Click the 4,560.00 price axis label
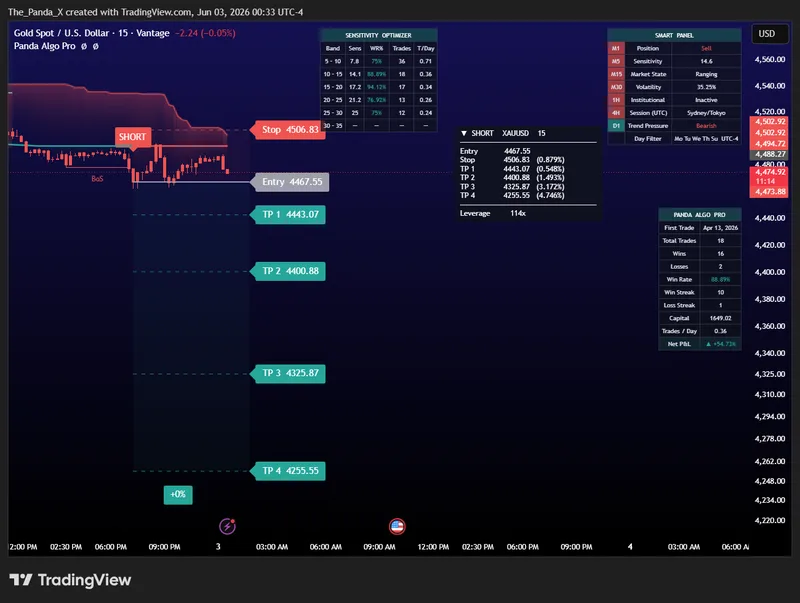Viewport: 800px width, 603px height. coord(769,60)
